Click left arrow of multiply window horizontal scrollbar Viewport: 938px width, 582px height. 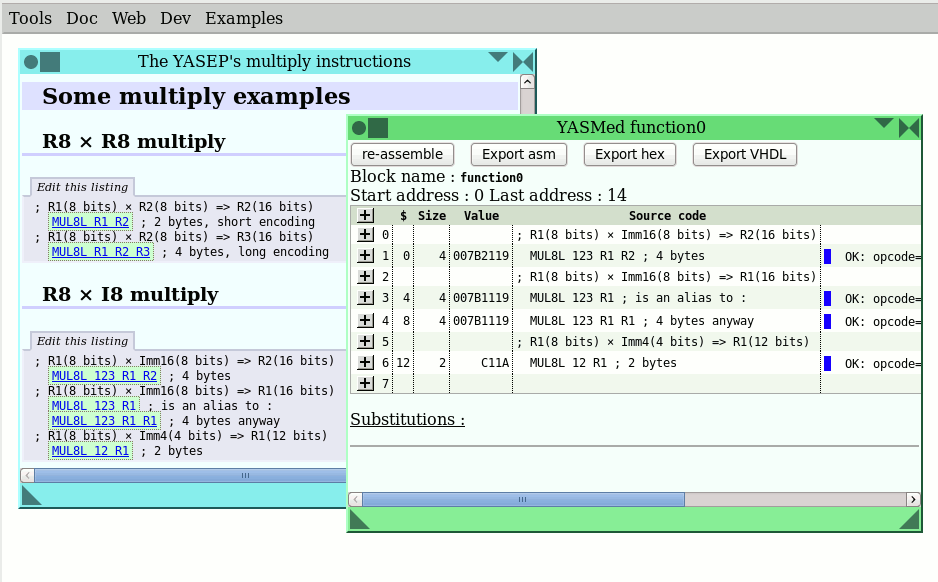click(x=28, y=476)
